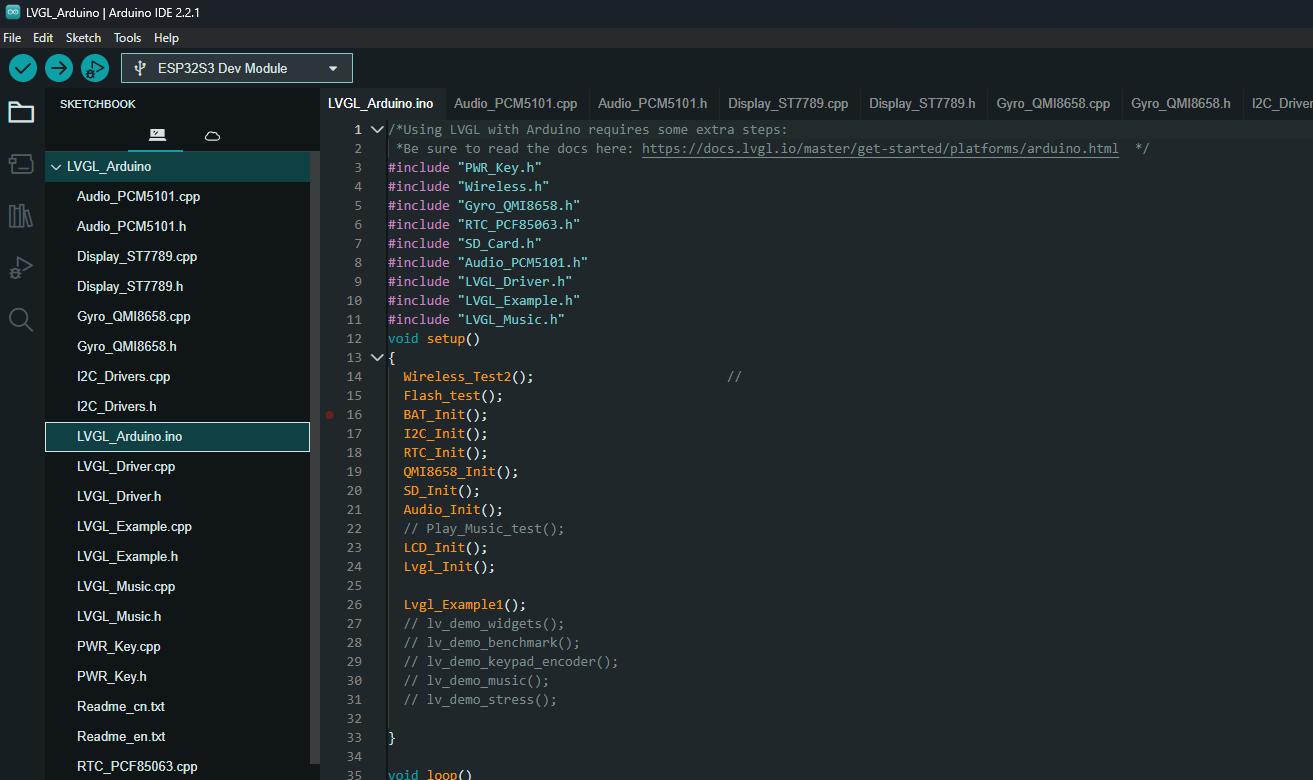The width and height of the screenshot is (1313, 780).
Task: Open RTC_PCF85063.cpp in the sketchbook tree
Action: tap(177, 767)
